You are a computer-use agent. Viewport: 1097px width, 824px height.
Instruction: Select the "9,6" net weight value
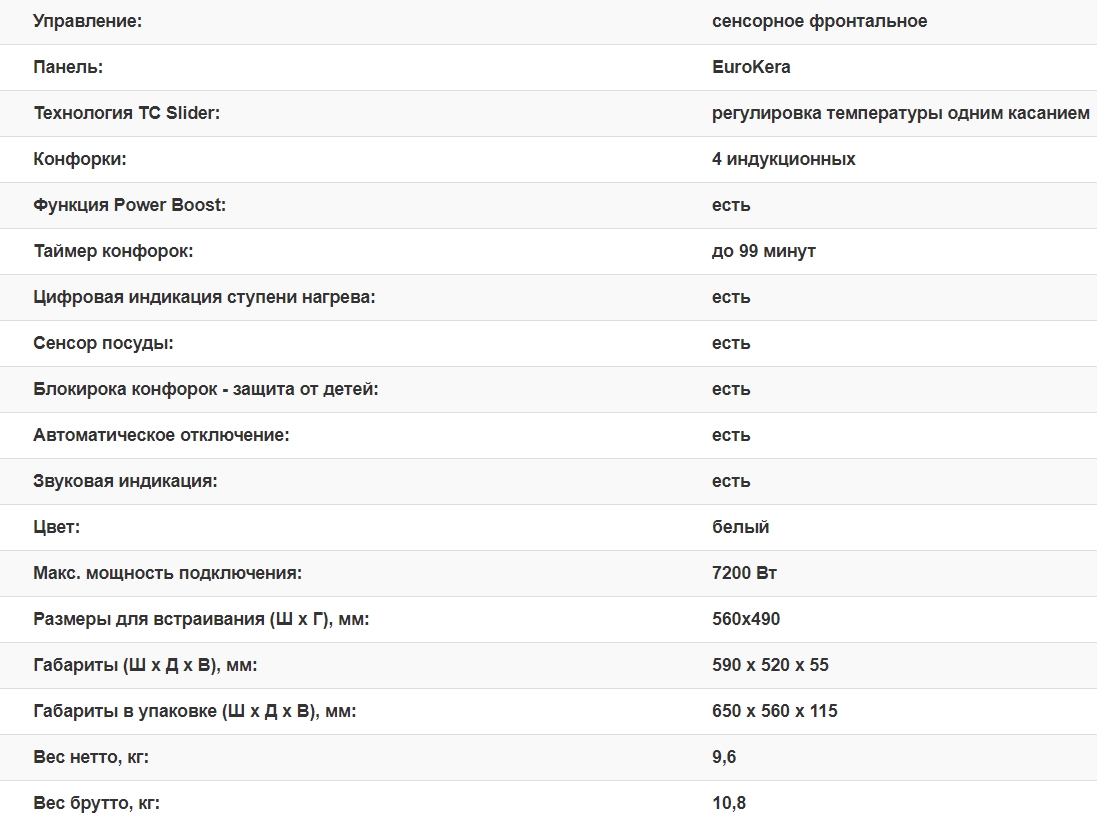coord(724,757)
